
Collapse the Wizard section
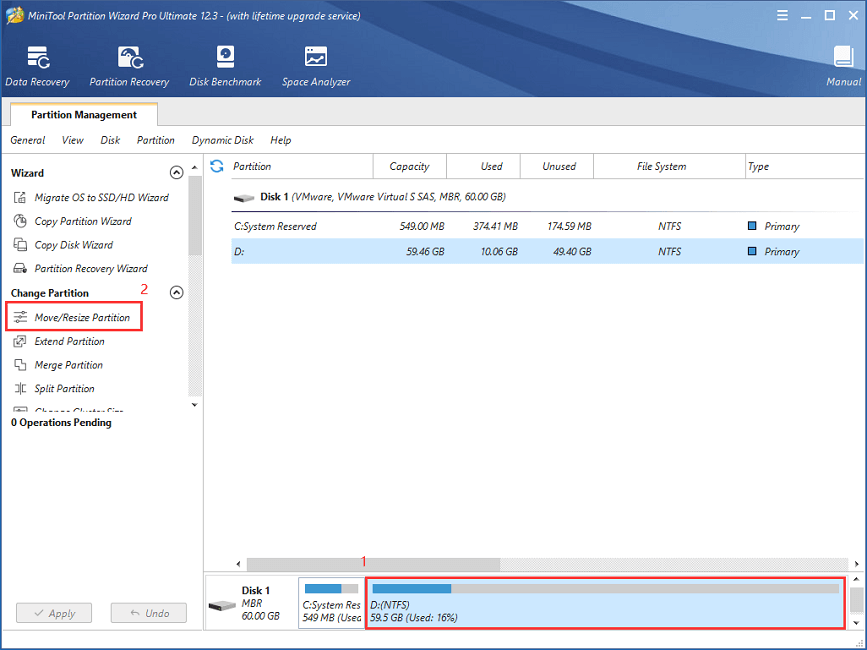[x=176, y=173]
